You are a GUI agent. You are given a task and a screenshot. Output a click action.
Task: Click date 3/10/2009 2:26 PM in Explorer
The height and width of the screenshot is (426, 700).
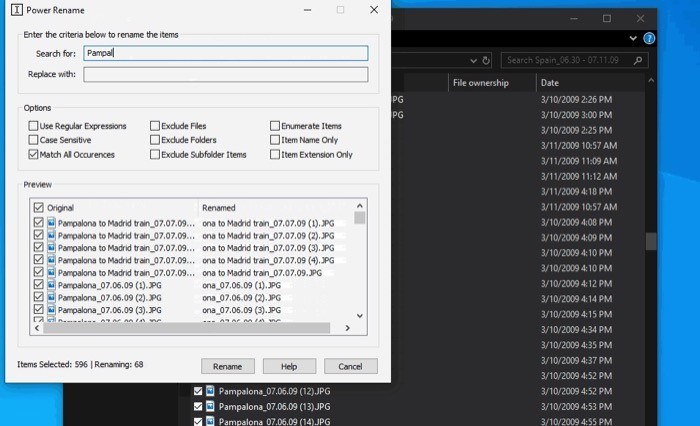tap(576, 99)
